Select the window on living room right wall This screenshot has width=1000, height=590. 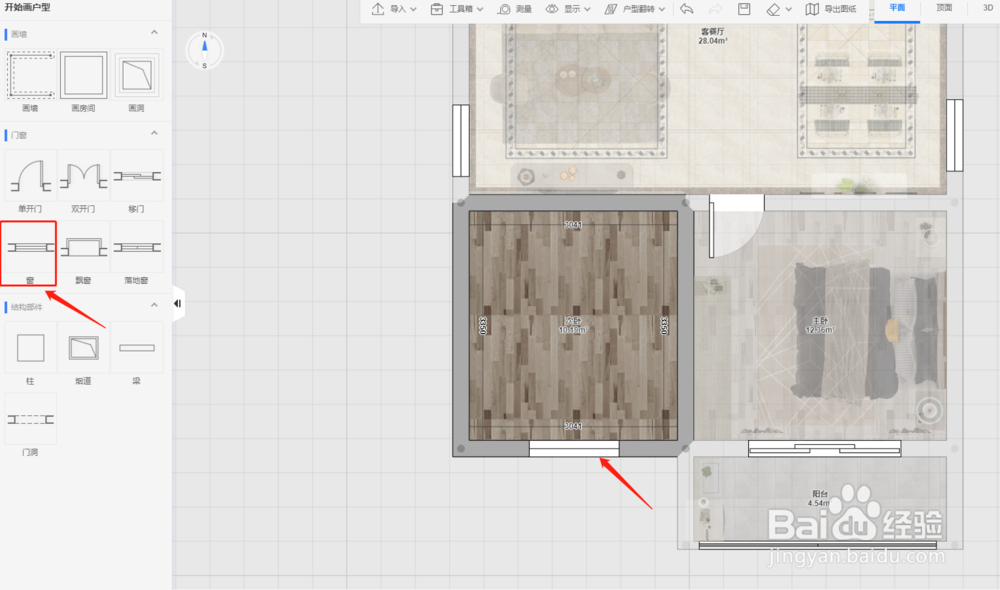[955, 135]
